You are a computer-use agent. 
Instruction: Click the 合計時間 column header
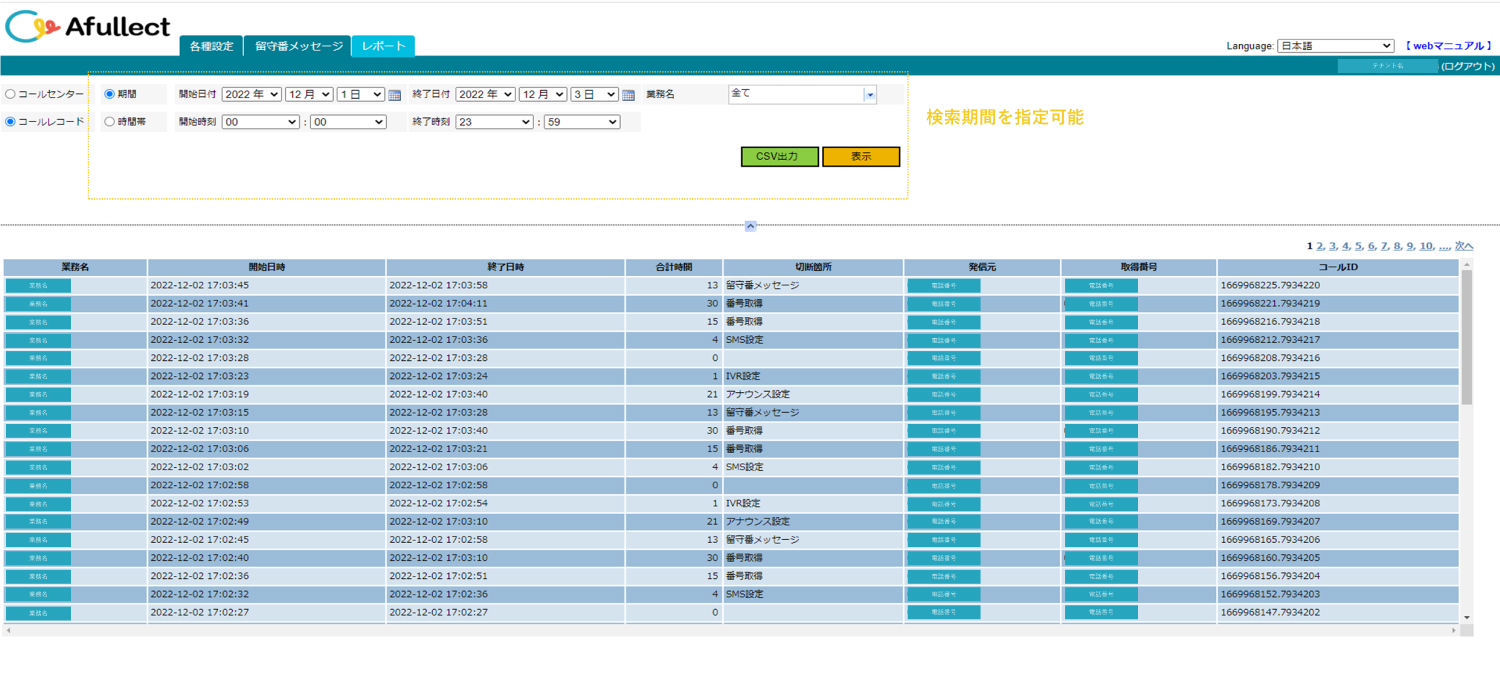(x=674, y=268)
